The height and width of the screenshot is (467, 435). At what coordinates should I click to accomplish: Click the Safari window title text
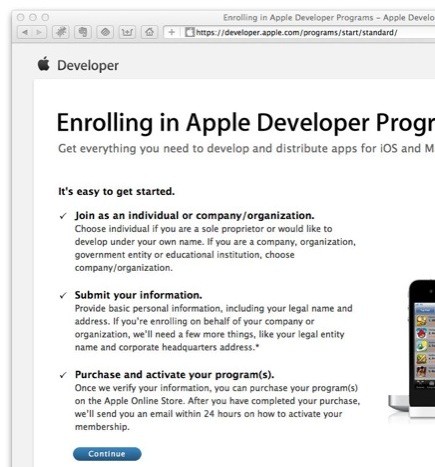click(x=329, y=17)
